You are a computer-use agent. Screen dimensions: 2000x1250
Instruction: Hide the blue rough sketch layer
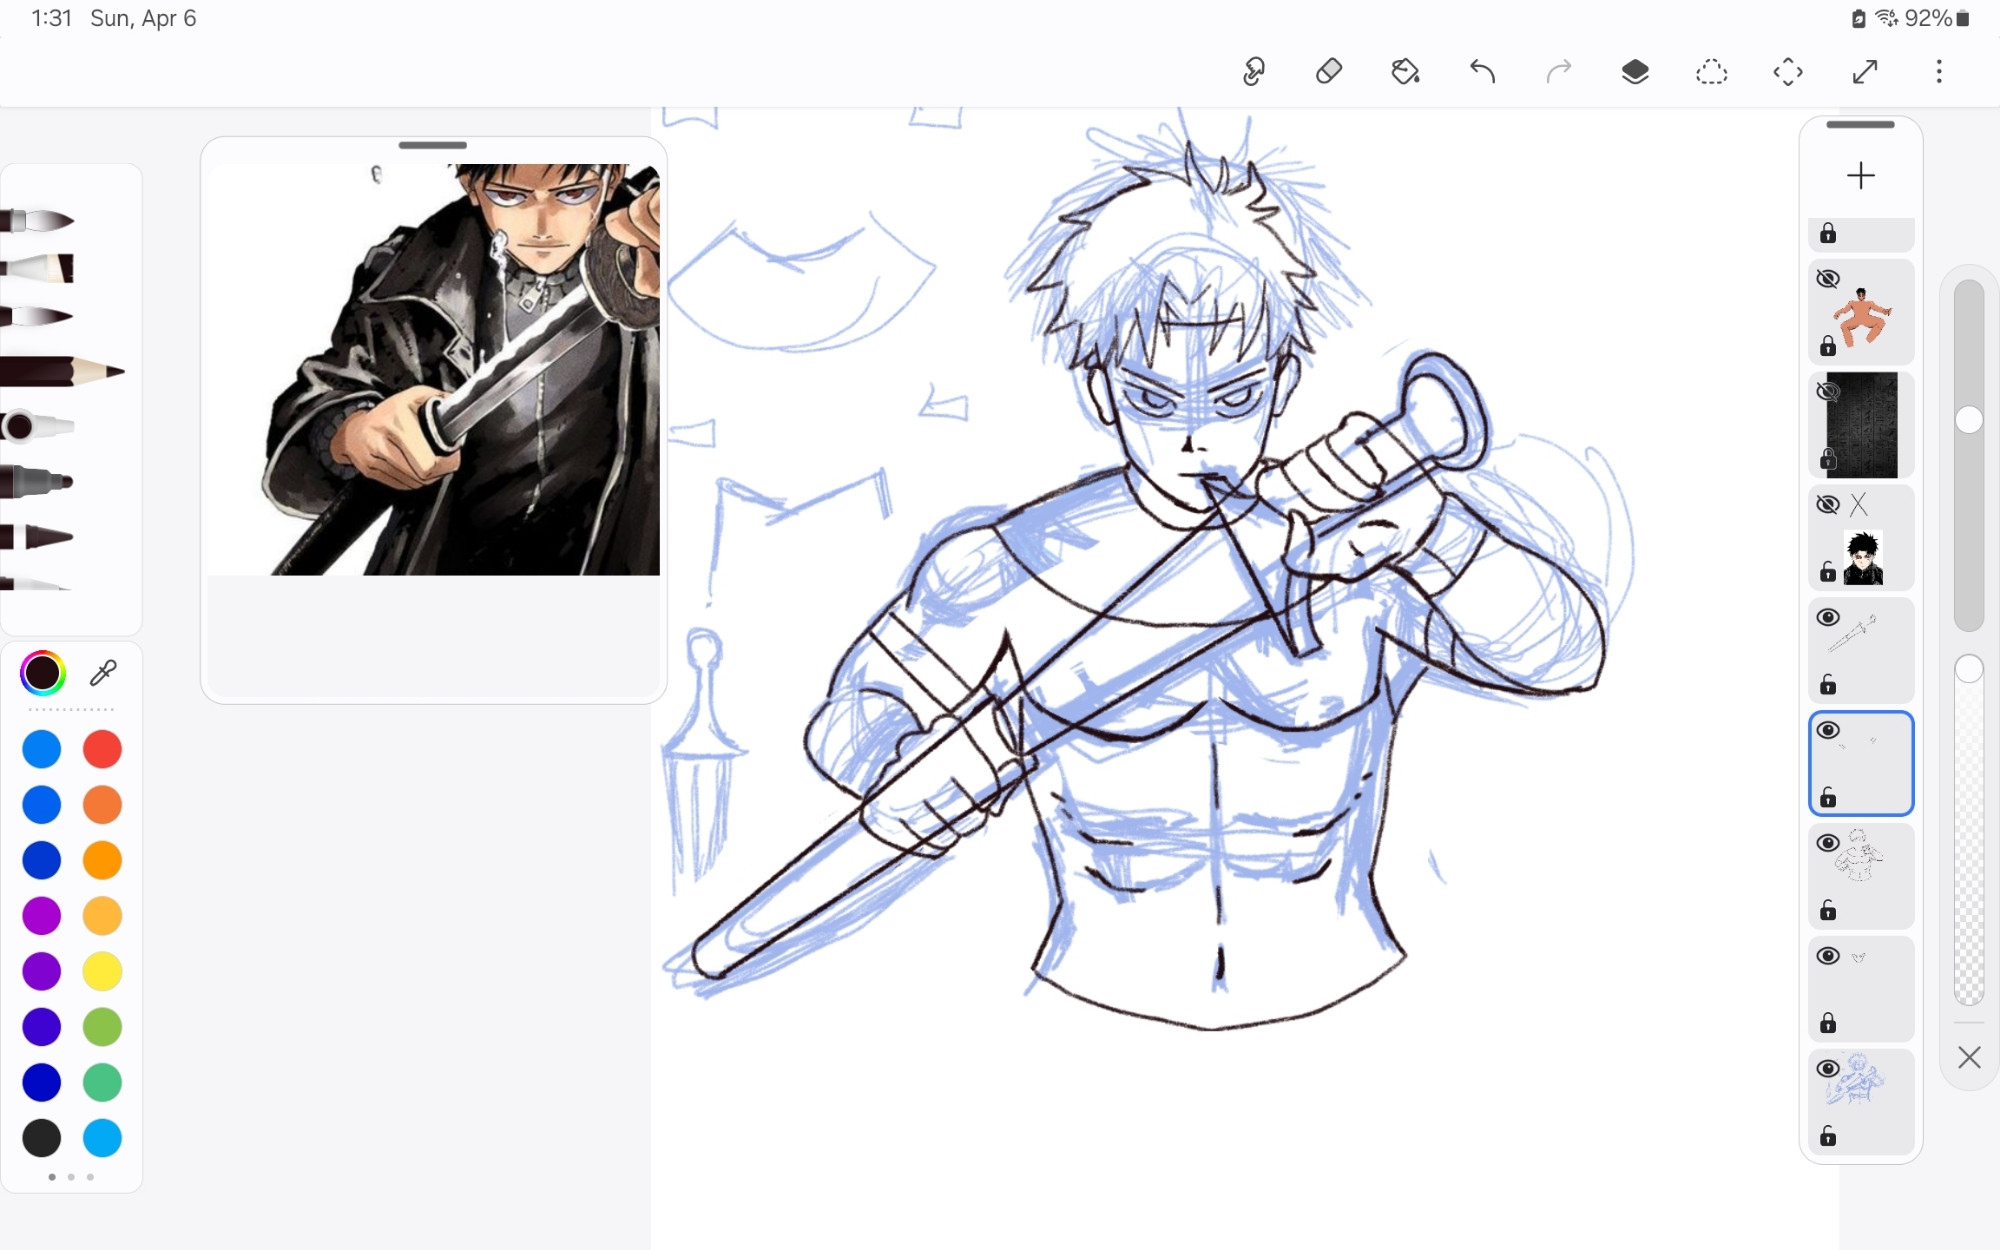(x=1828, y=1068)
